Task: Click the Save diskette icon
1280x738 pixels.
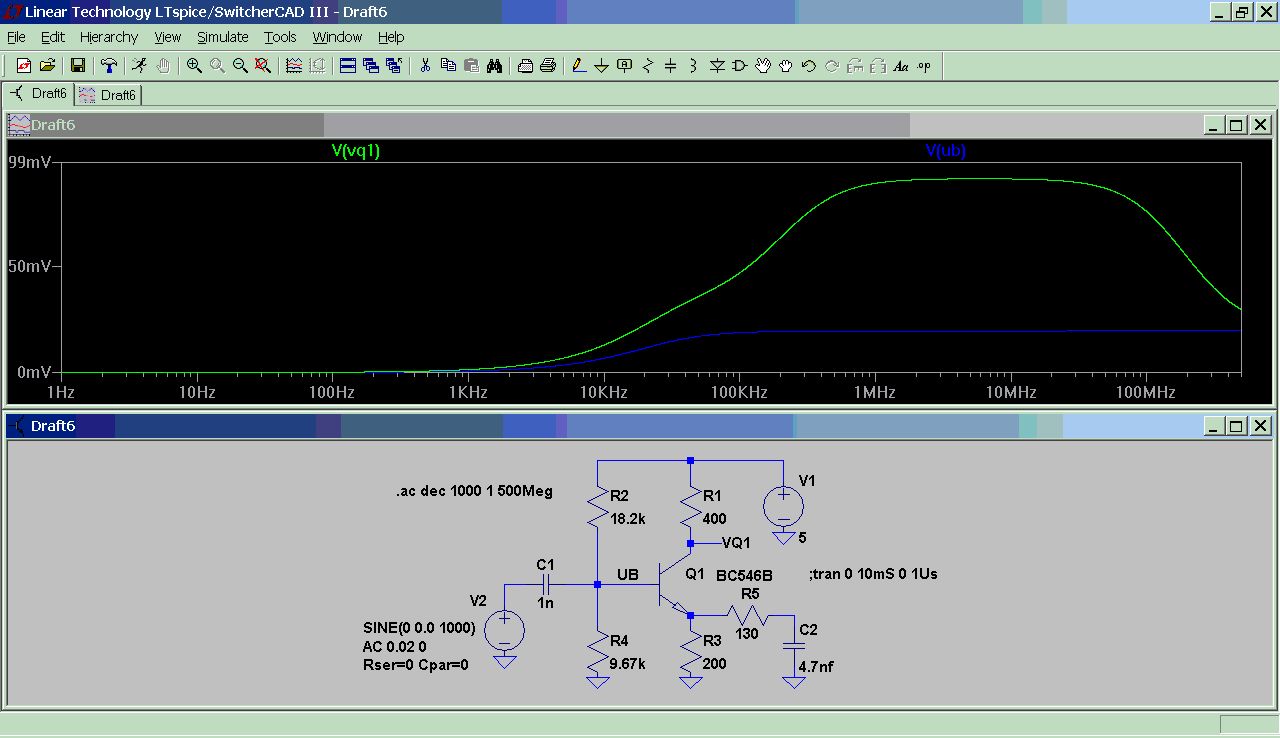Action: click(77, 66)
